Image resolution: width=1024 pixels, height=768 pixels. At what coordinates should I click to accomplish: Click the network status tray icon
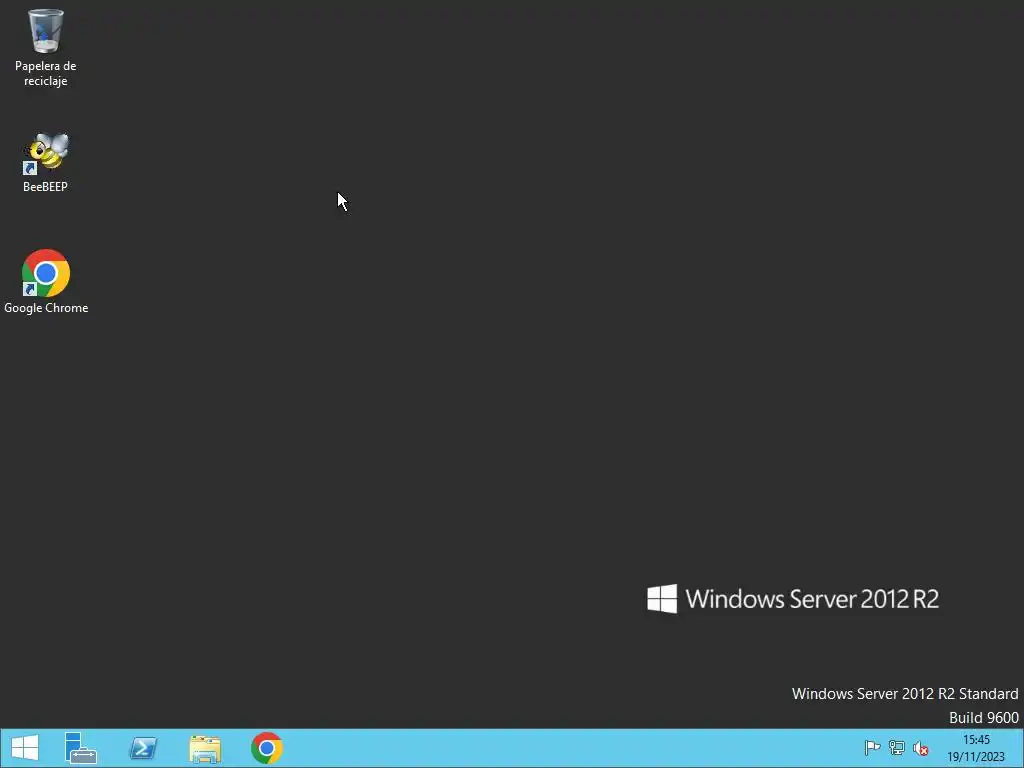click(x=897, y=748)
